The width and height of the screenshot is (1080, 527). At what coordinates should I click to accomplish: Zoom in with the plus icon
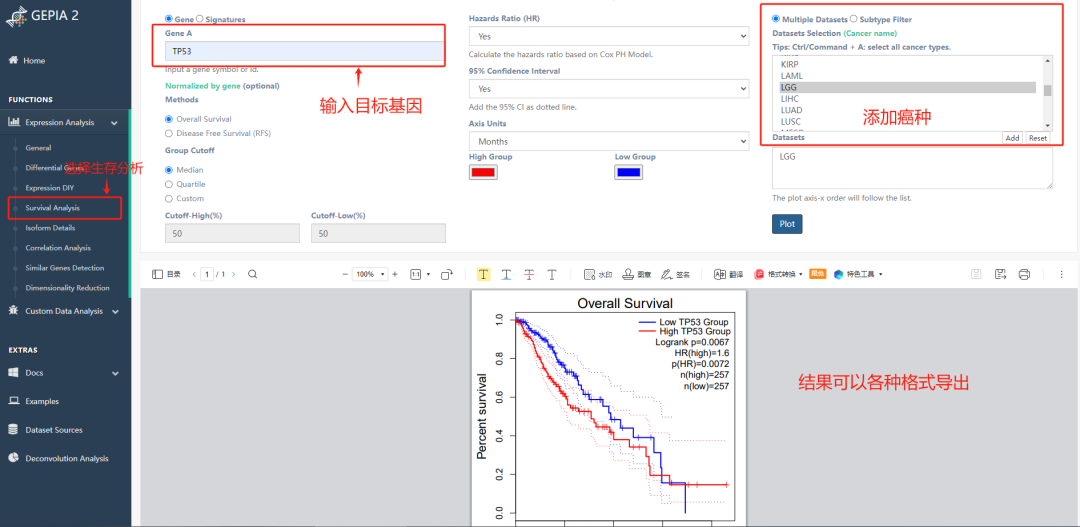(x=395, y=274)
